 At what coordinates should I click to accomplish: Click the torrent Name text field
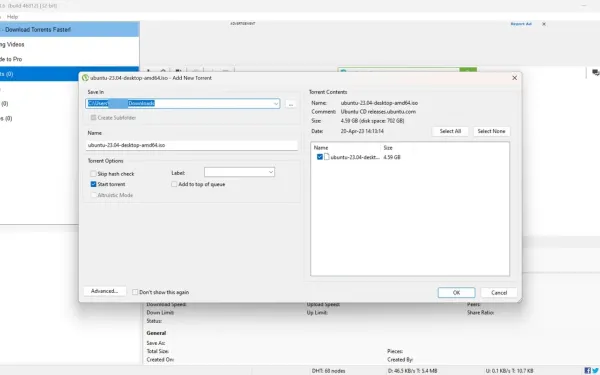tap(192, 145)
